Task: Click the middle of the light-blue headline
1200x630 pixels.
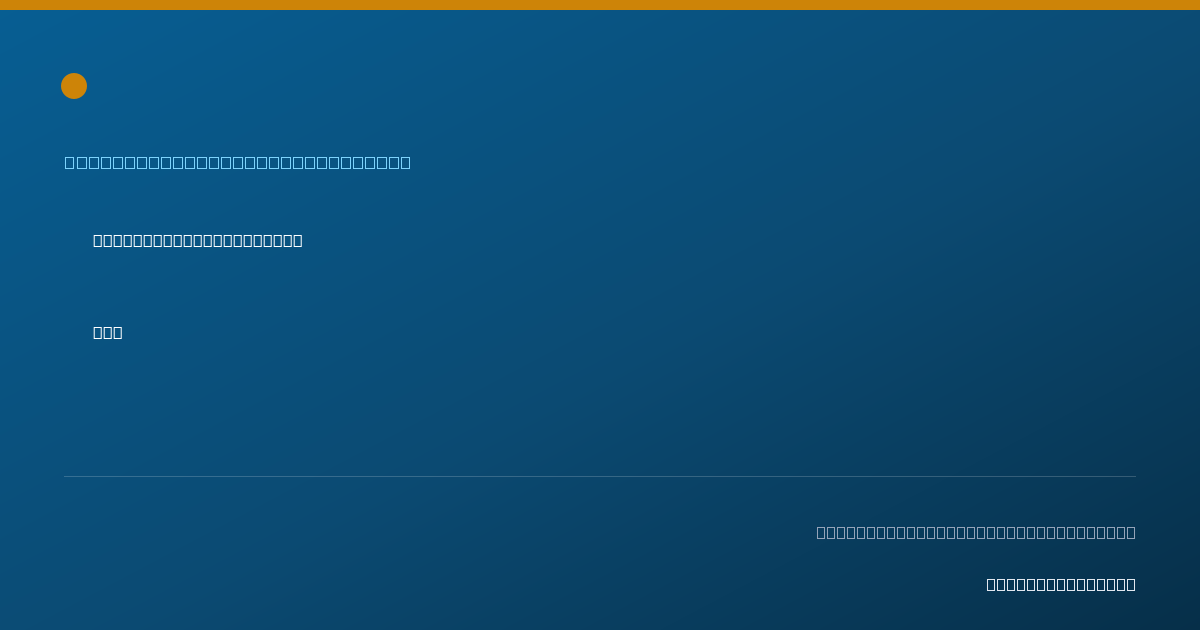Action: [x=238, y=162]
